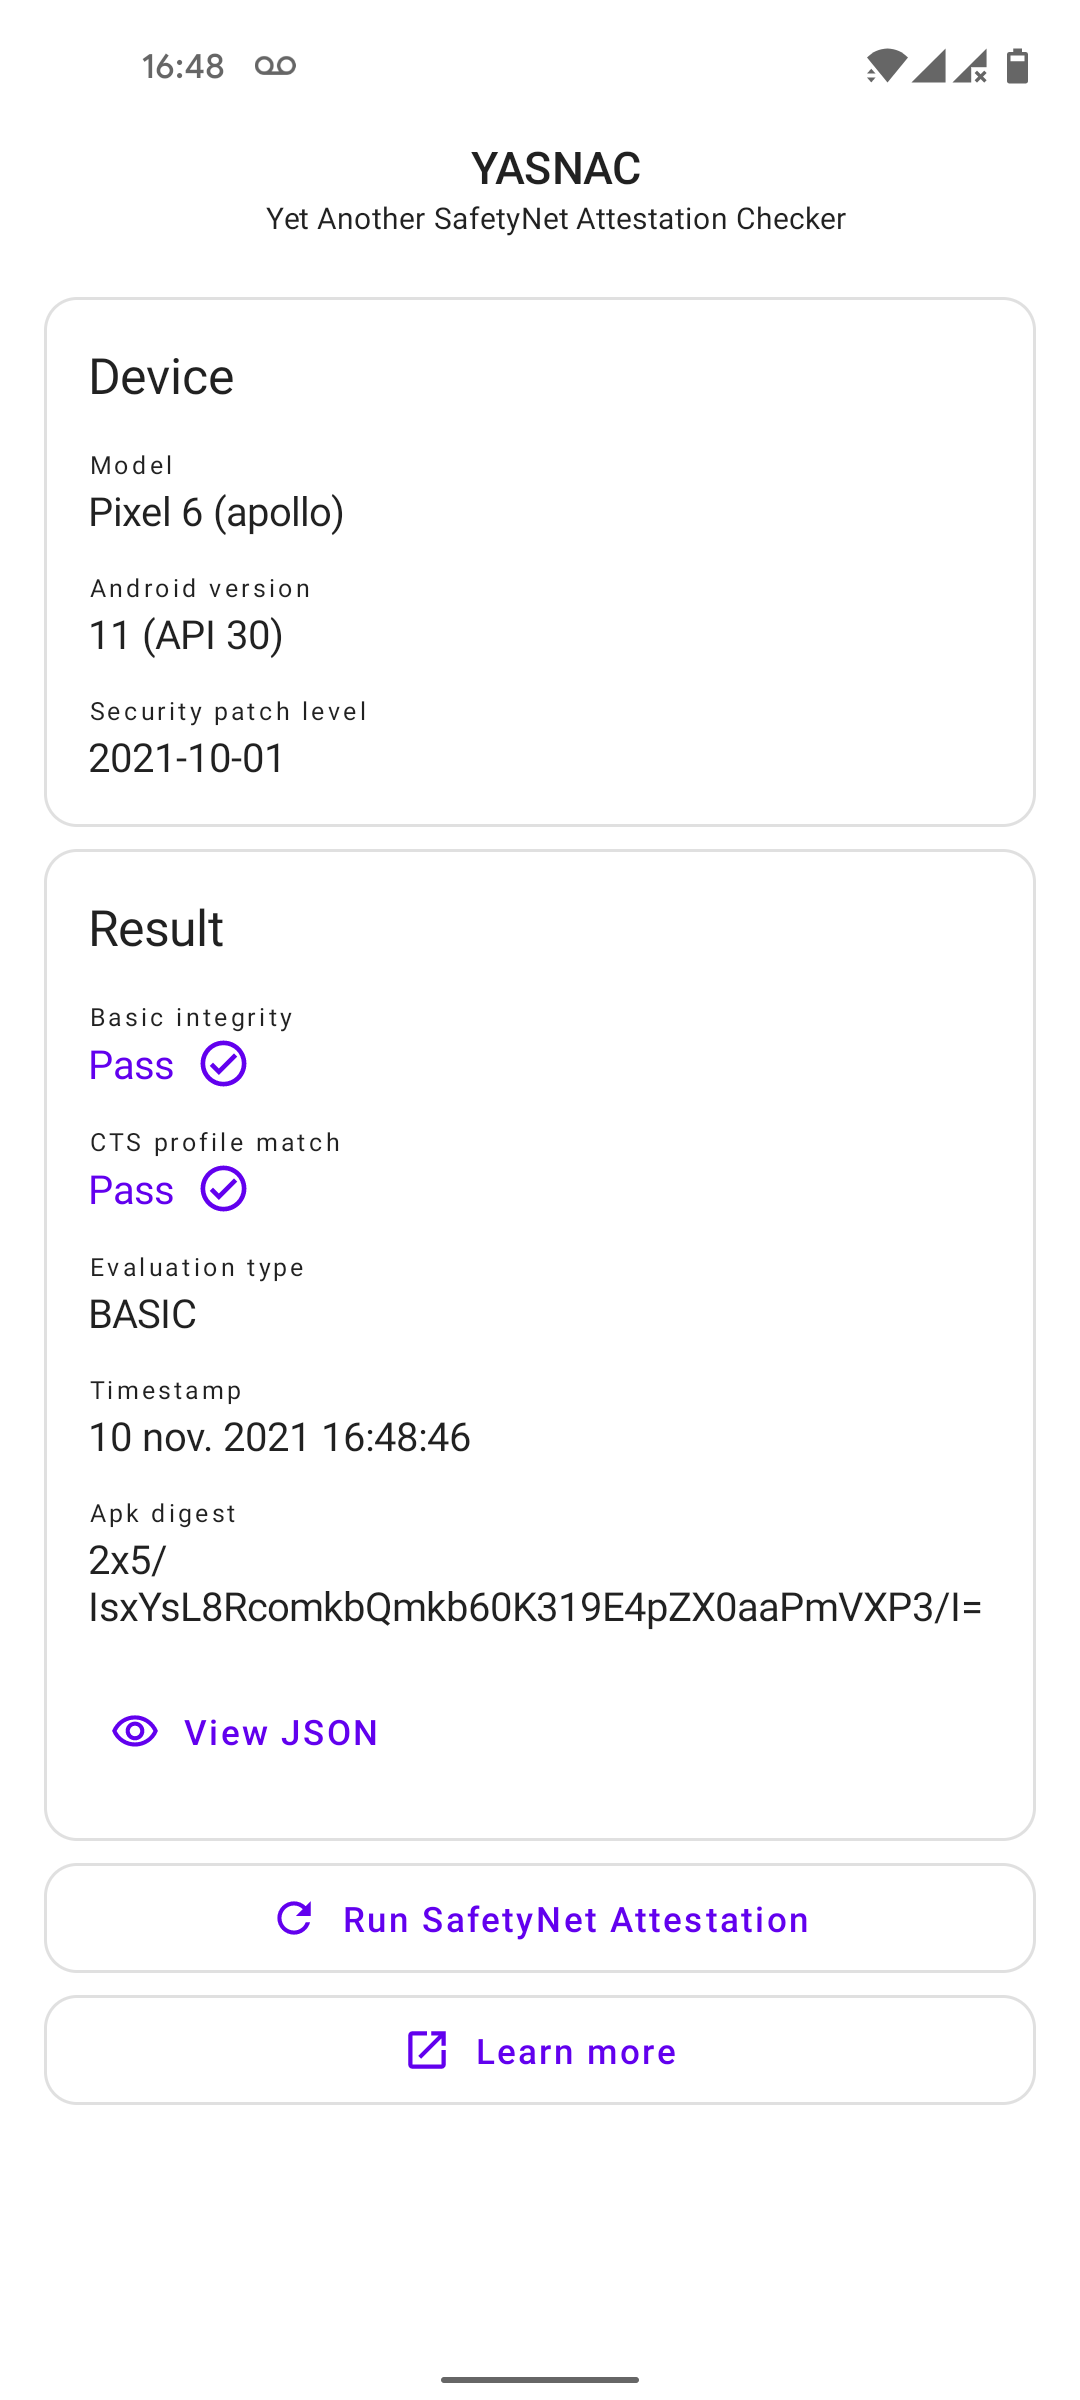This screenshot has width=1080, height=2400.
Task: Open Learn more
Action: coord(540,2050)
